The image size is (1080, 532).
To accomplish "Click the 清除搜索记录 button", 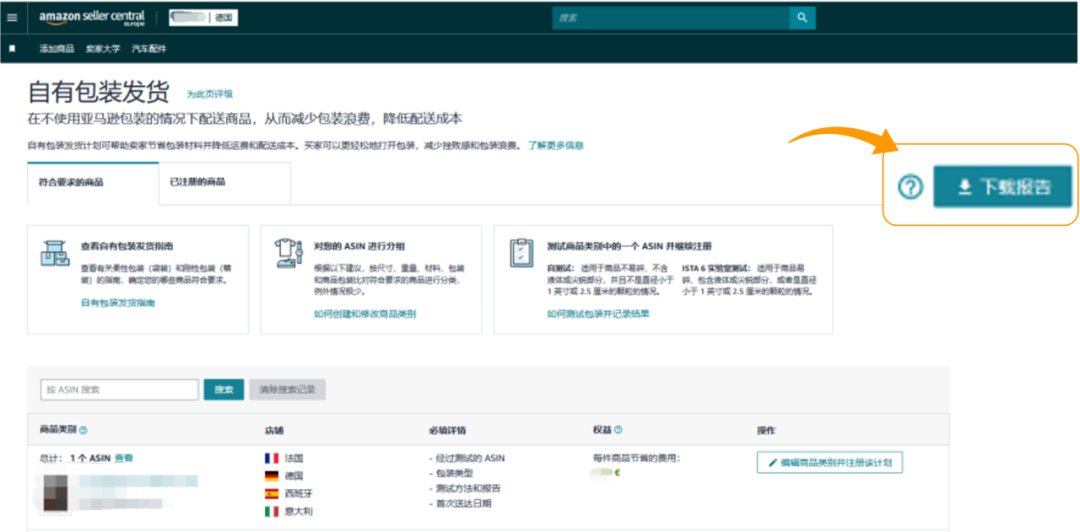I will pyautogui.click(x=287, y=390).
